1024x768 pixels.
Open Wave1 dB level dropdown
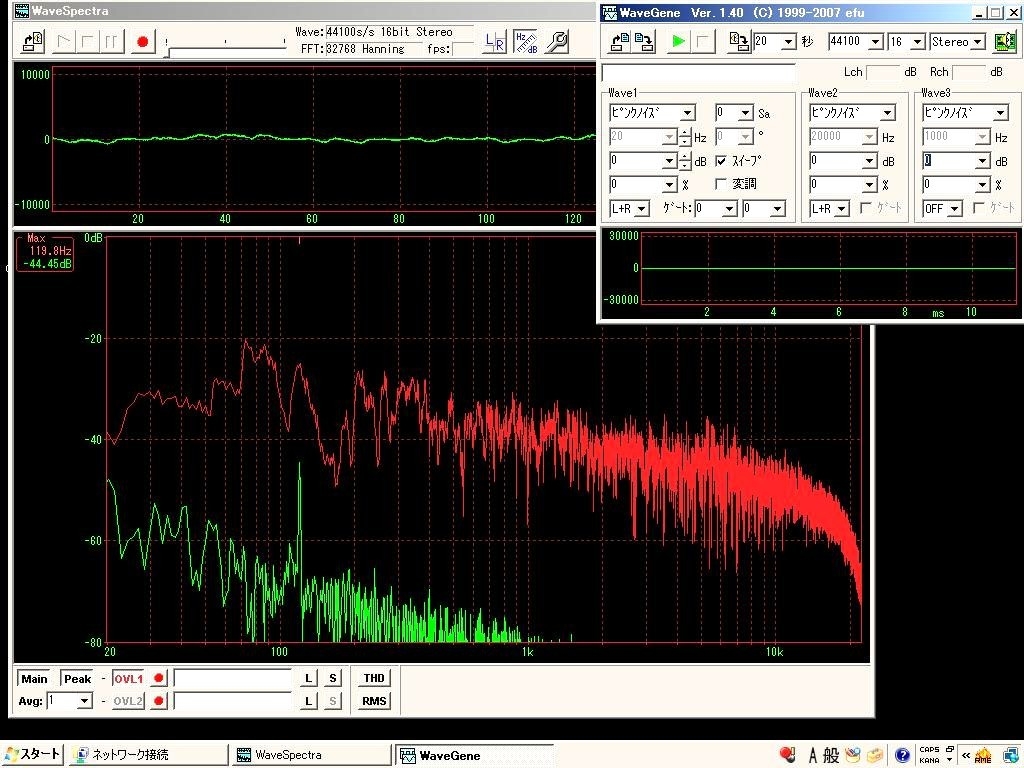point(669,161)
